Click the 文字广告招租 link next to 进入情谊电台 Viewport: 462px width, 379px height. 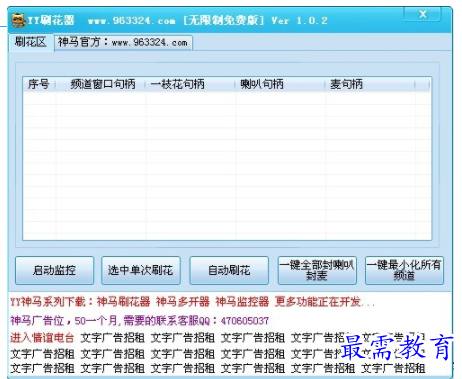112,338
